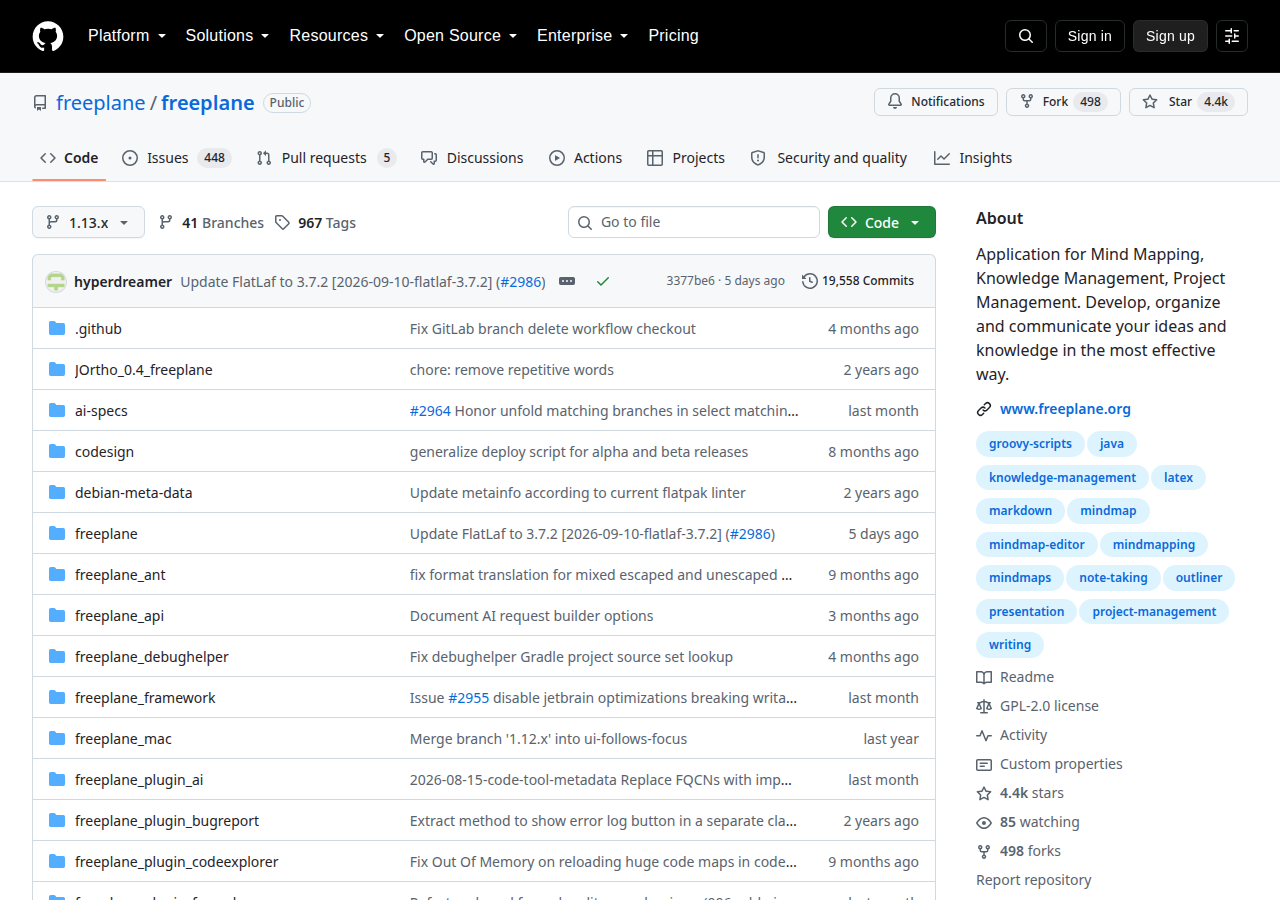
Task: View the 19,558 Commits history
Action: coord(858,281)
